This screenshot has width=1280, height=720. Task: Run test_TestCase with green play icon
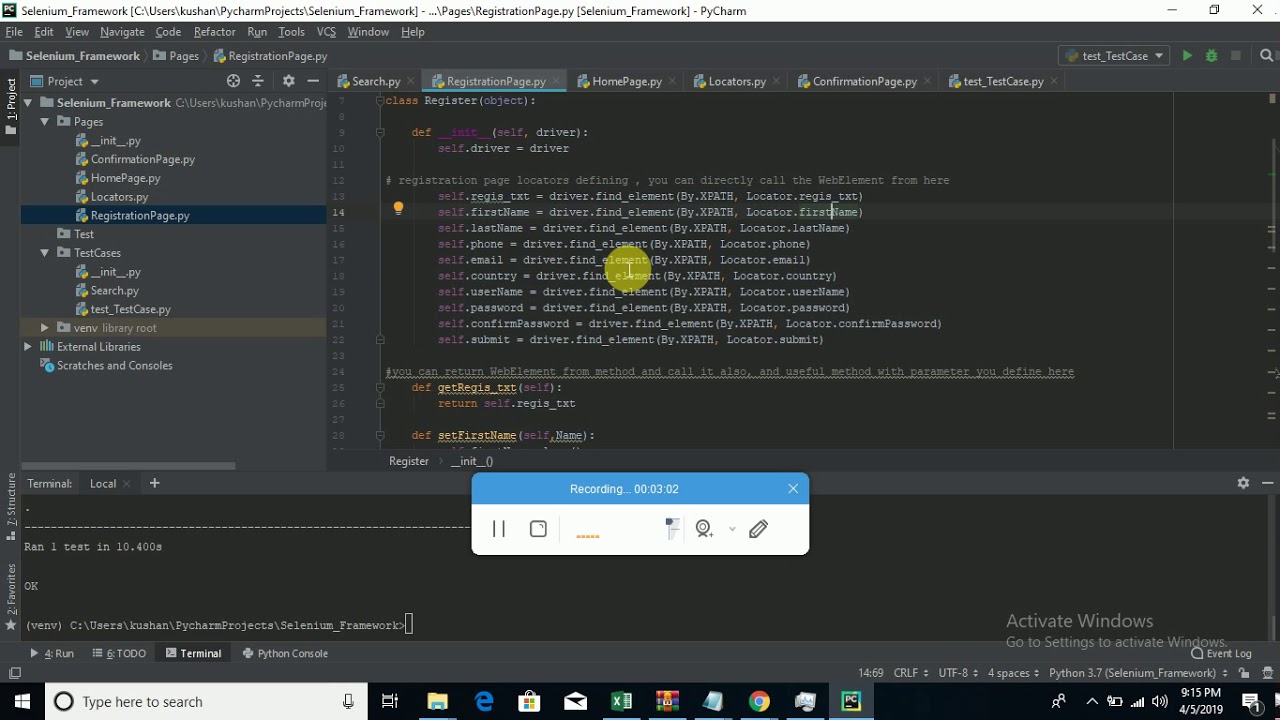1187,56
